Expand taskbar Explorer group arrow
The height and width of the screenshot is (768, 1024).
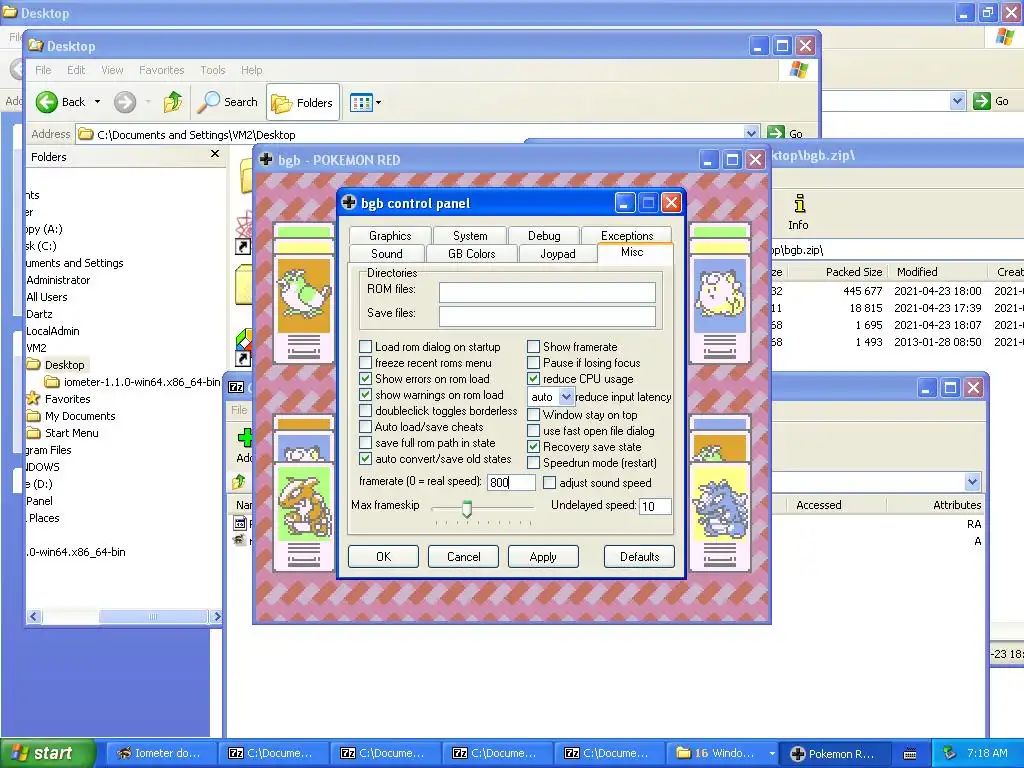(x=772, y=754)
